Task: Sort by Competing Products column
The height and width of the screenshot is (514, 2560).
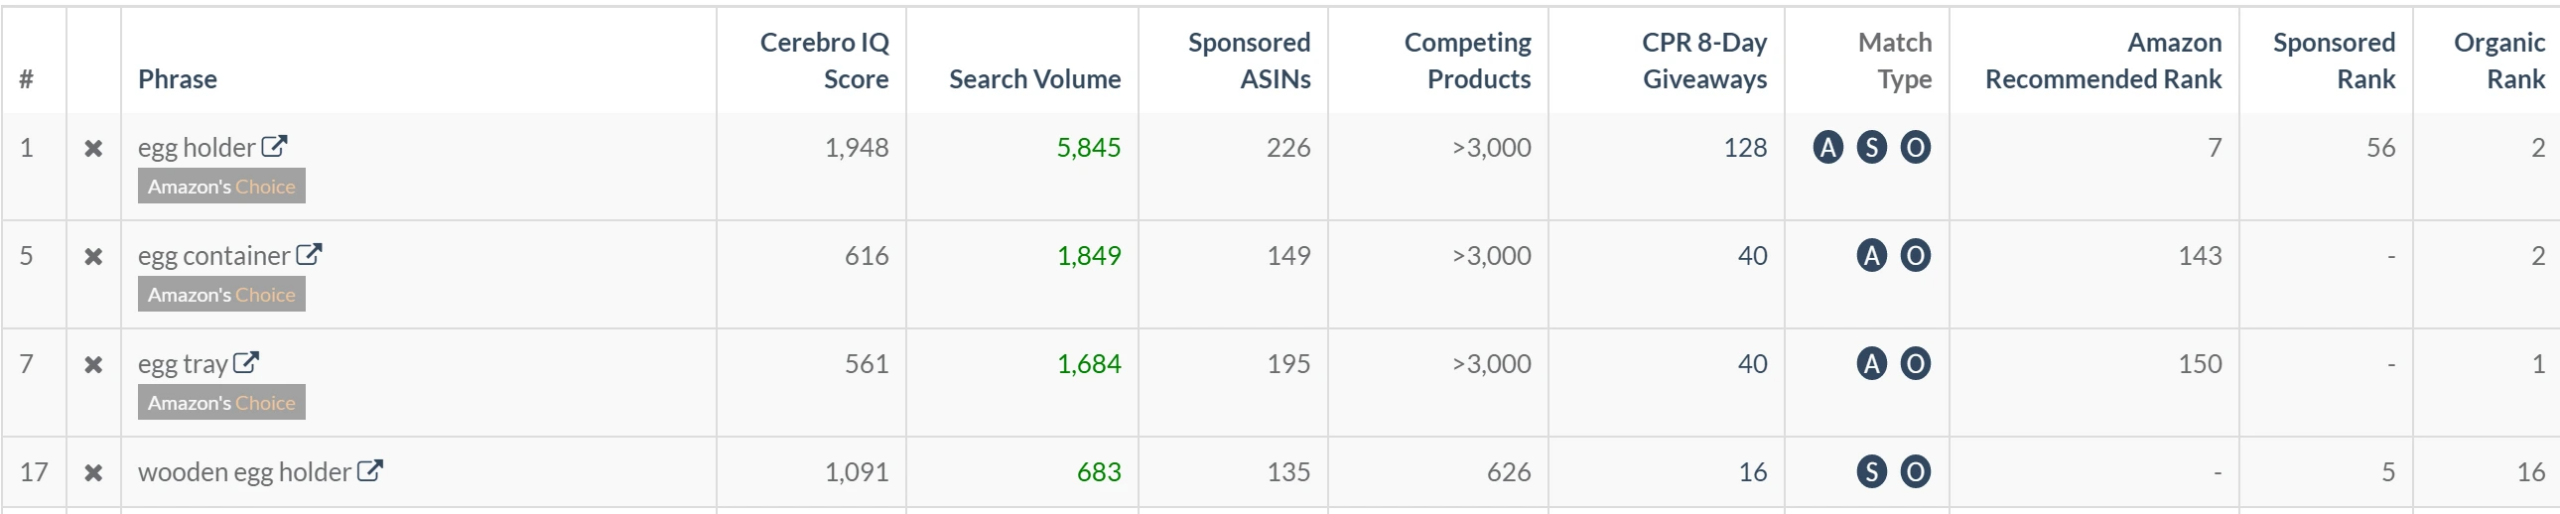Action: point(1467,60)
